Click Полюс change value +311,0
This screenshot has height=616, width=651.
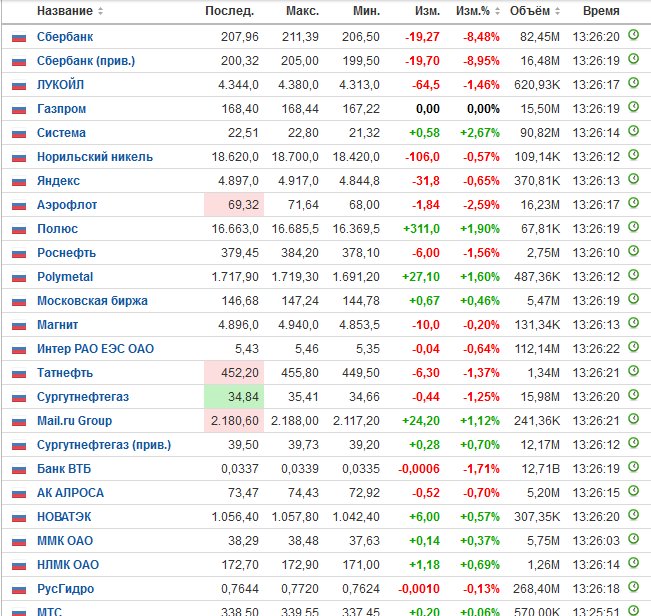(421, 229)
